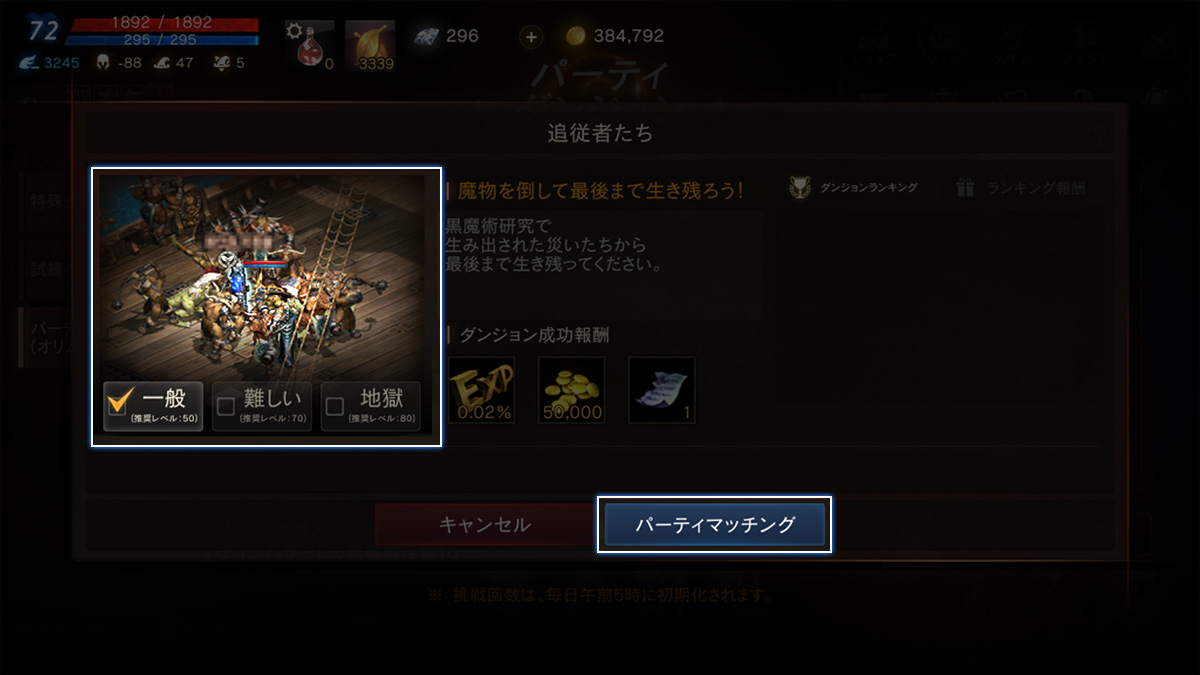The width and height of the screenshot is (1200, 675).
Task: Tap the level 72 character badge
Action: (x=43, y=30)
